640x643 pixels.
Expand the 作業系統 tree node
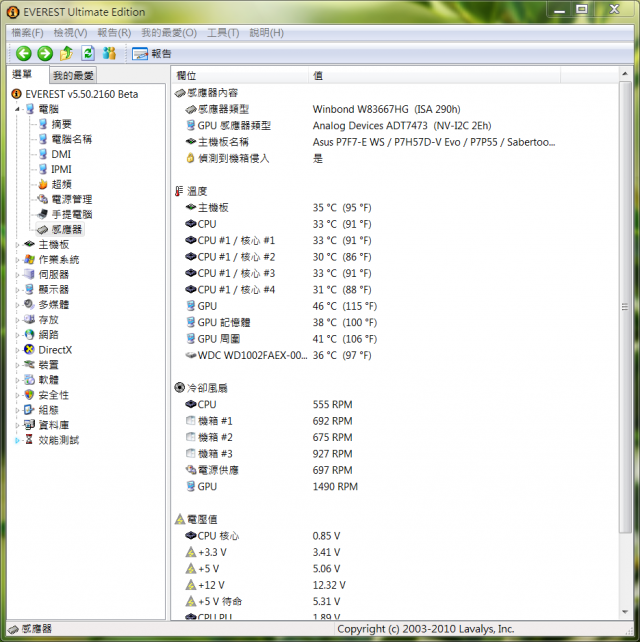[17, 260]
